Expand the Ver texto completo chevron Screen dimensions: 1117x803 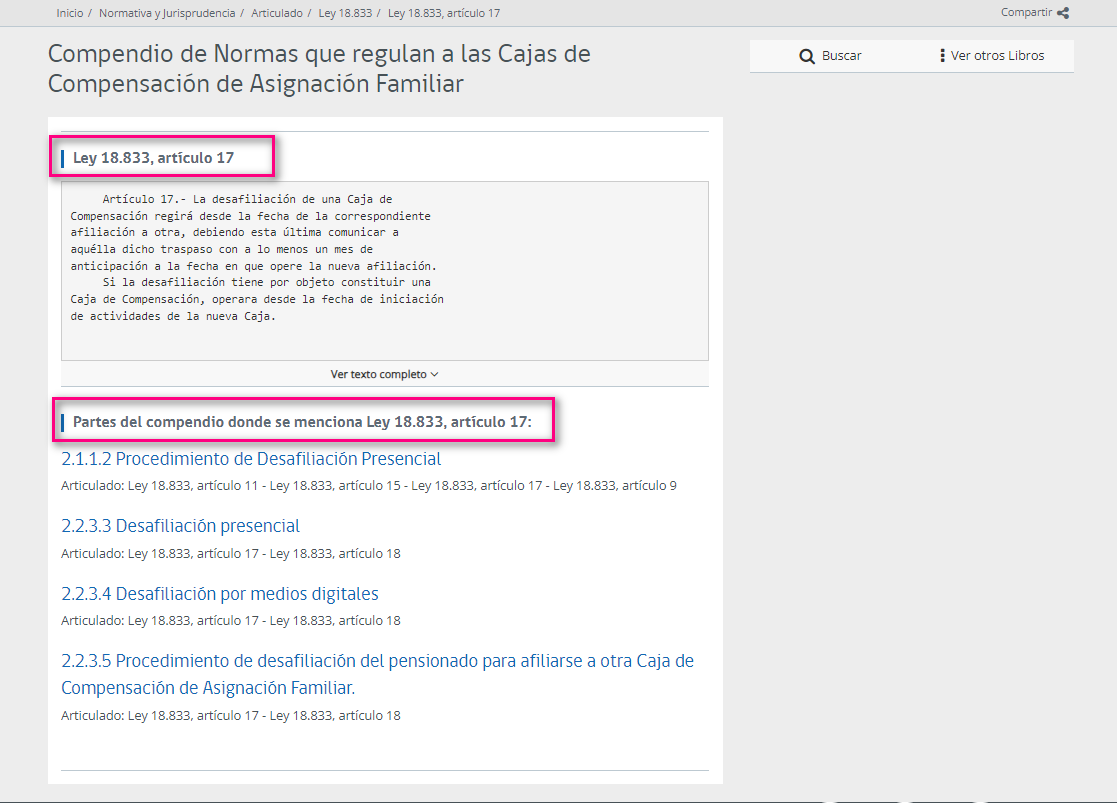point(434,375)
